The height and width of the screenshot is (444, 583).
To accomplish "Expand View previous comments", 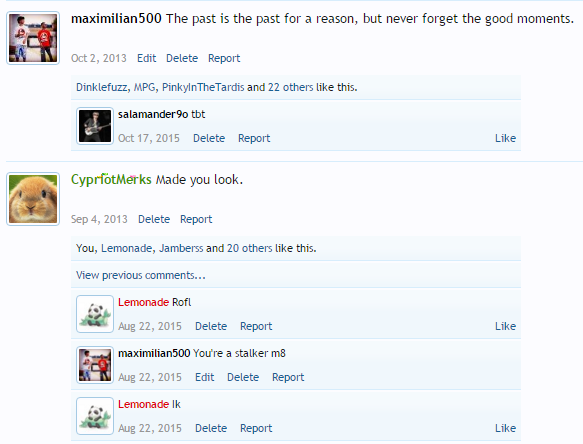I will [141, 275].
